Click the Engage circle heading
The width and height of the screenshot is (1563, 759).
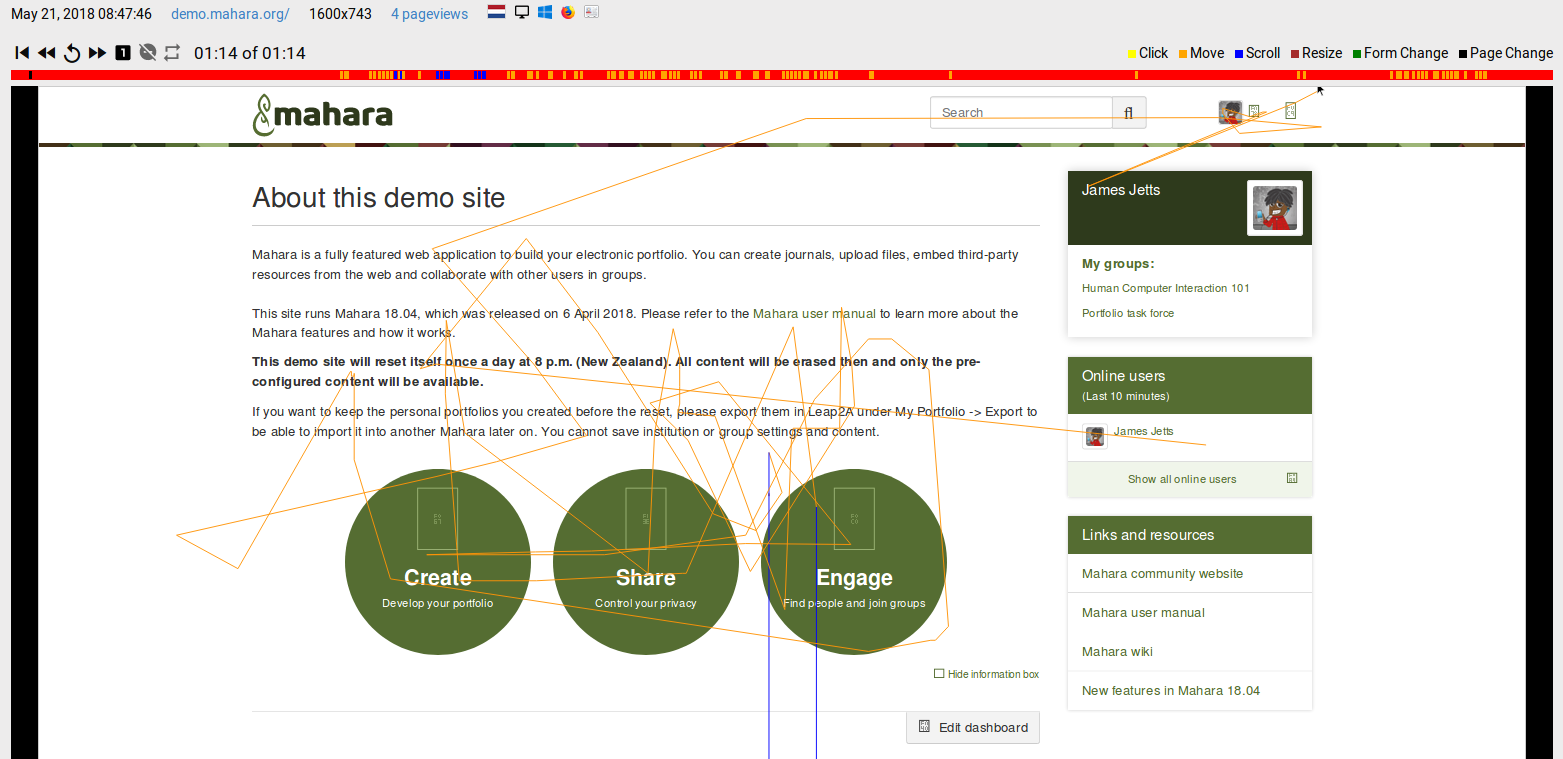tap(854, 578)
